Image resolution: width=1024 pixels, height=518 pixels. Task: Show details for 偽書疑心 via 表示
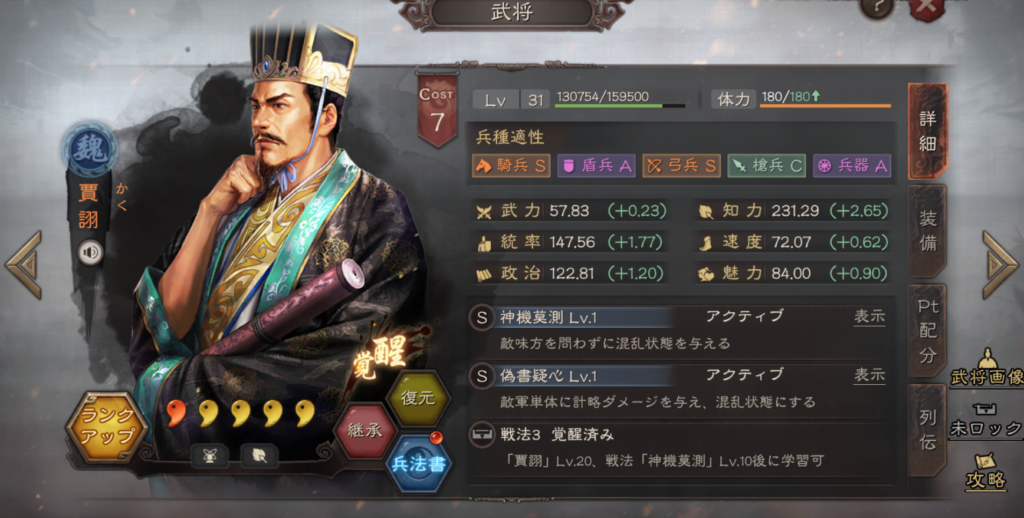click(869, 376)
